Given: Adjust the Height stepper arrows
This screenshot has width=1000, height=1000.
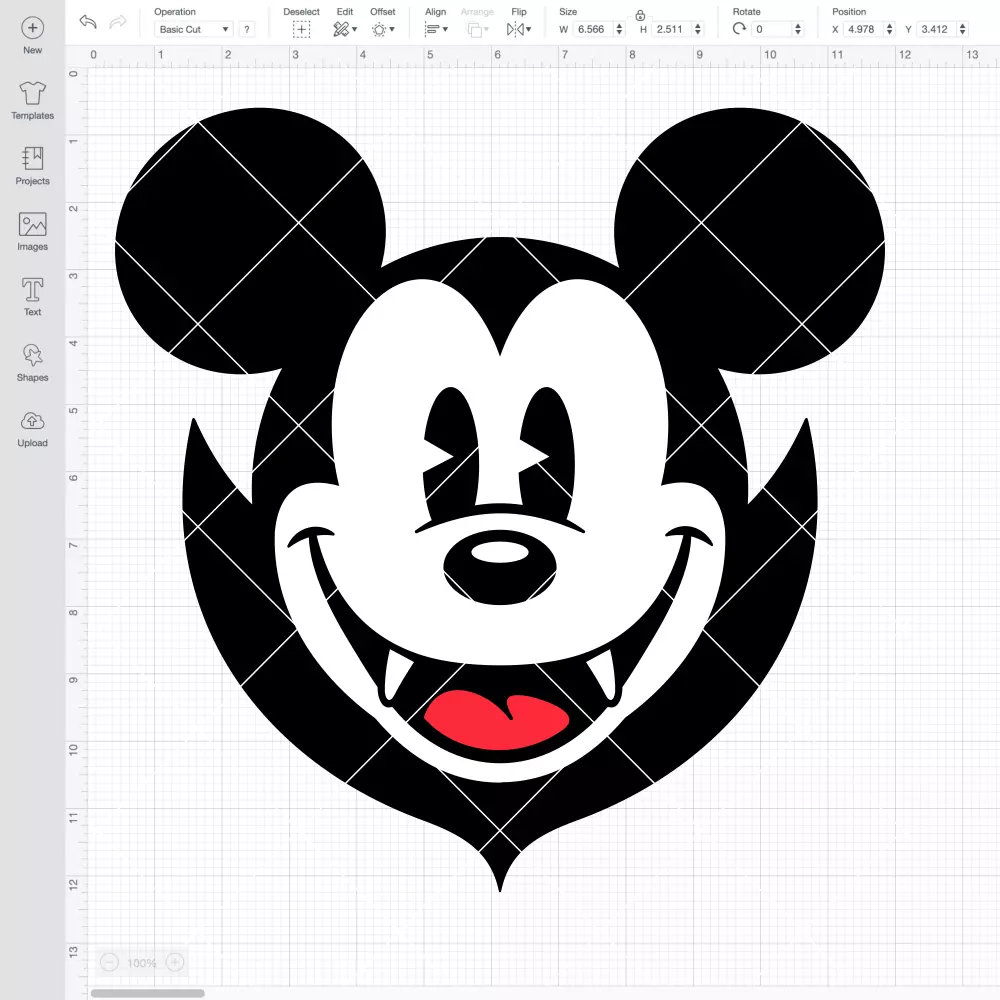Looking at the screenshot, I should (x=698, y=29).
